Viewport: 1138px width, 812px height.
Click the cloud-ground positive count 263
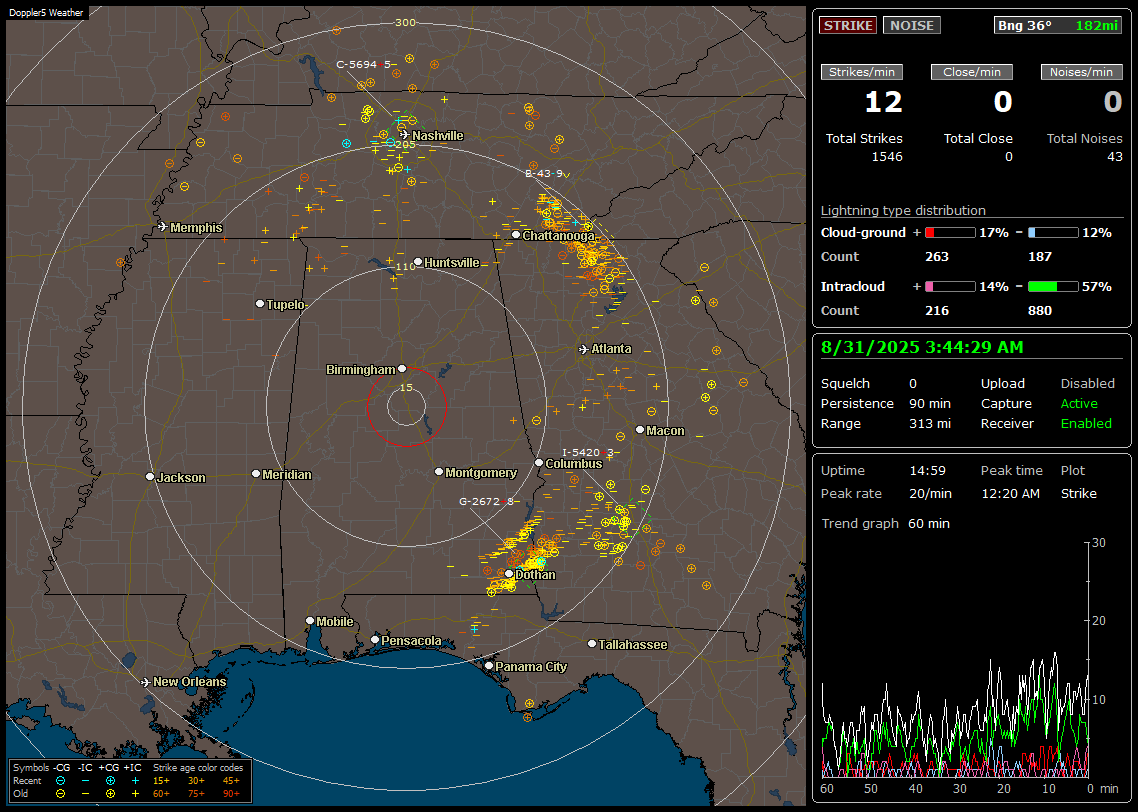pos(937,257)
